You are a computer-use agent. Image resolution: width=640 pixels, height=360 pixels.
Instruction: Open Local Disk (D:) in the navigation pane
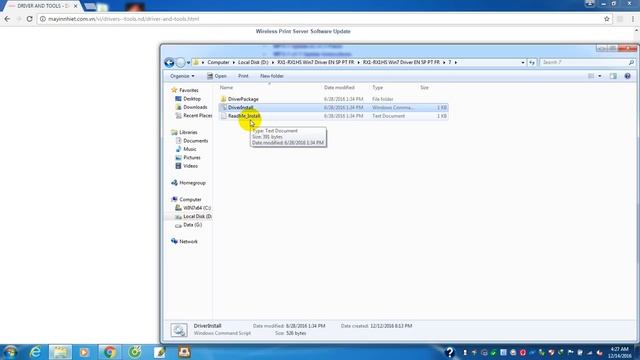pos(197,216)
